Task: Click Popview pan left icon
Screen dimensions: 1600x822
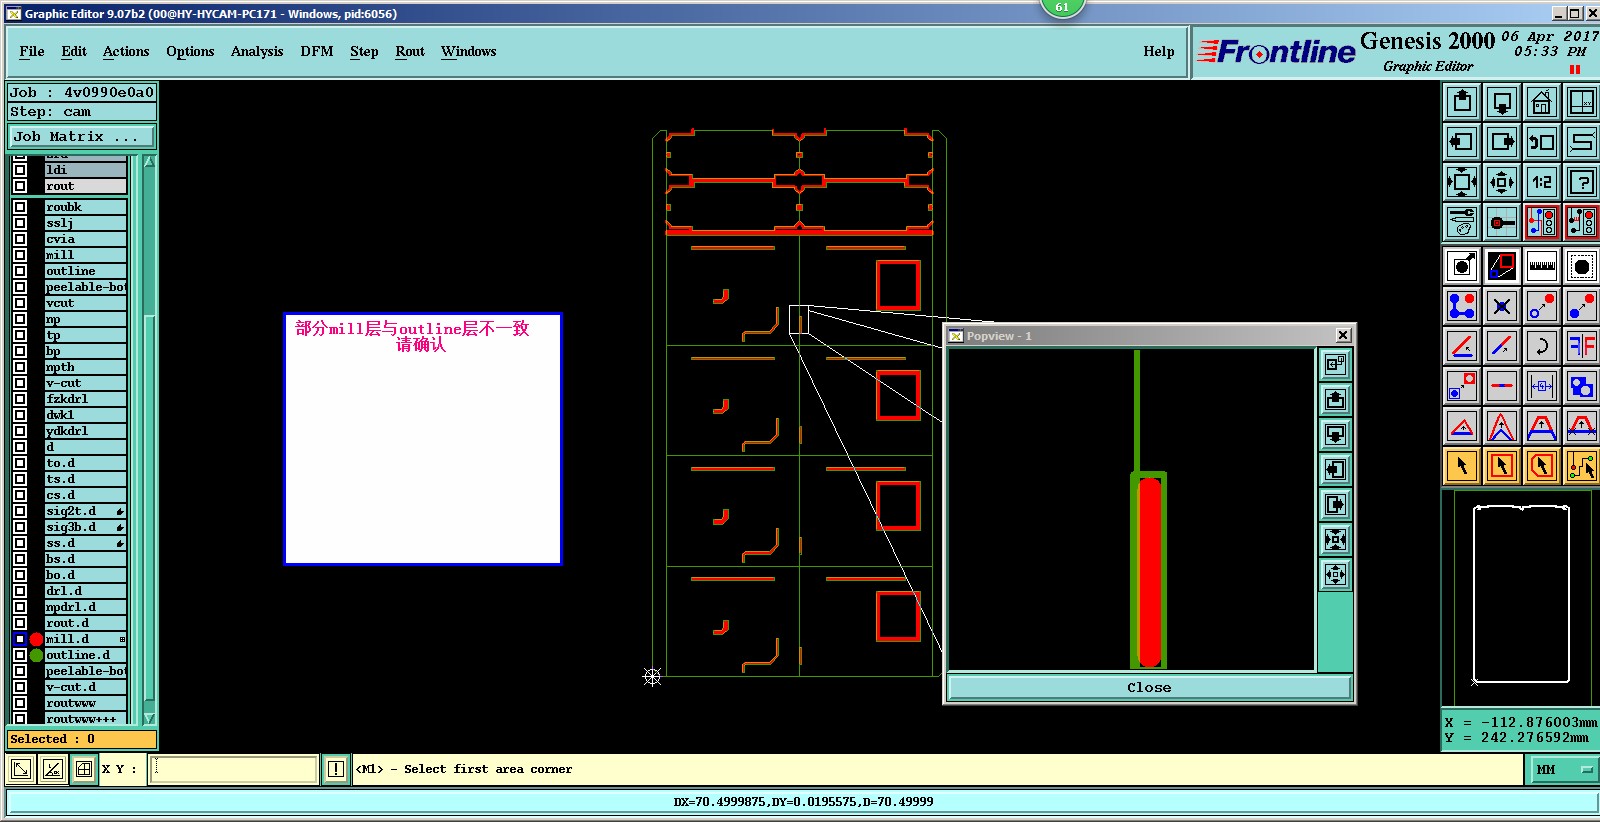Action: click(x=1335, y=470)
